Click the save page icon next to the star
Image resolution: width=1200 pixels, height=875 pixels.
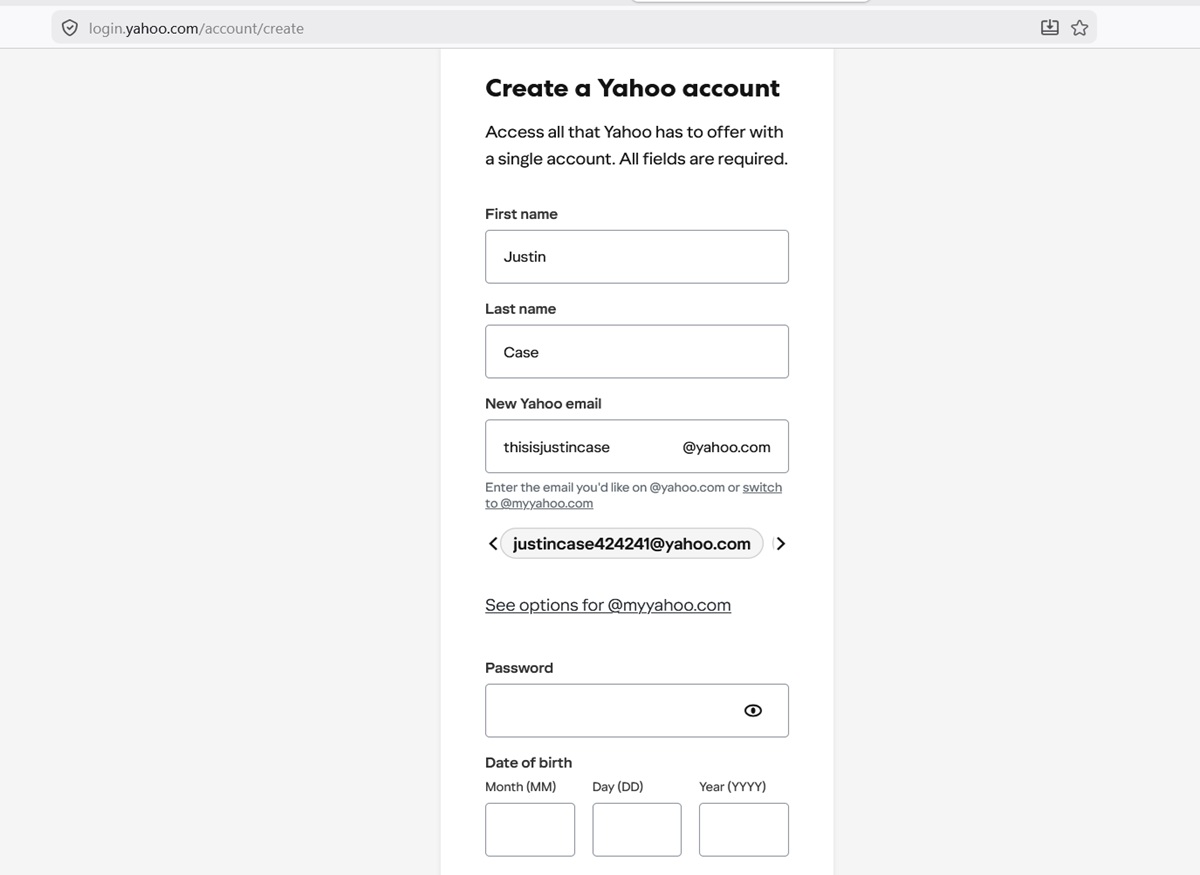point(1049,27)
